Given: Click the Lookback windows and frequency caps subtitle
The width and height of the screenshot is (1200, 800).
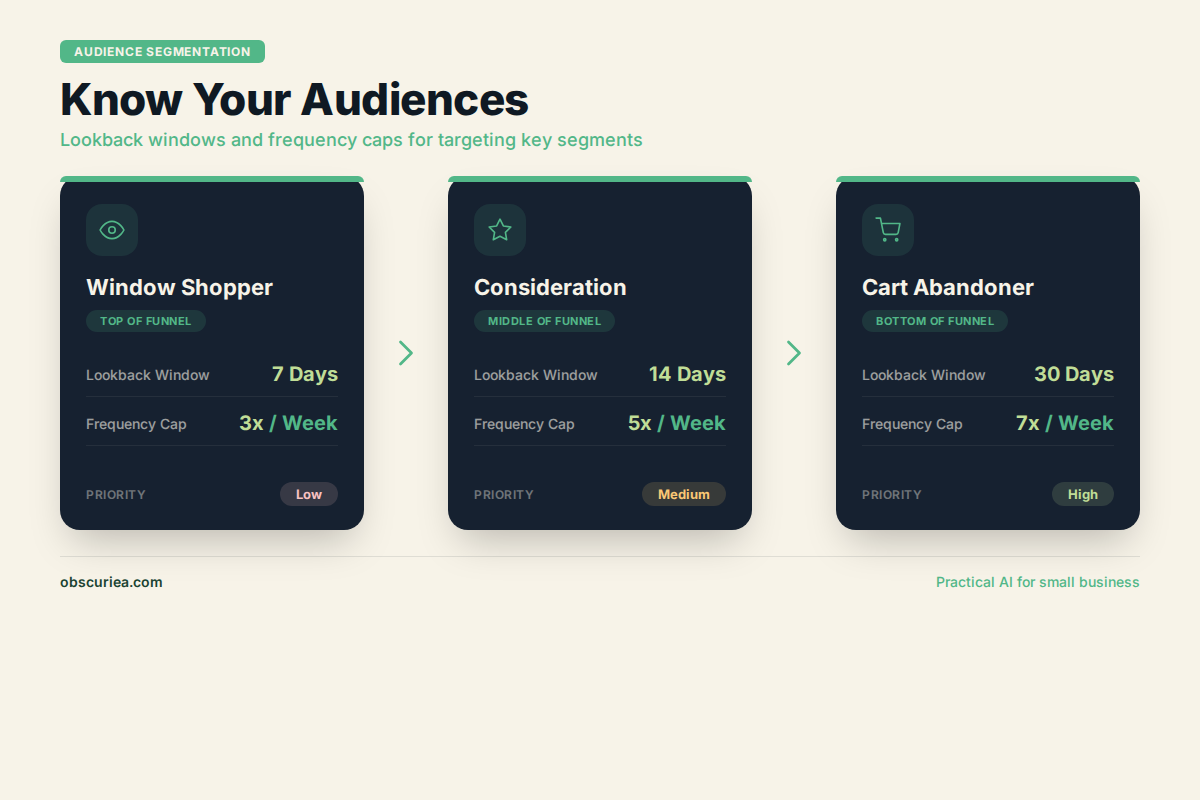Looking at the screenshot, I should (351, 140).
